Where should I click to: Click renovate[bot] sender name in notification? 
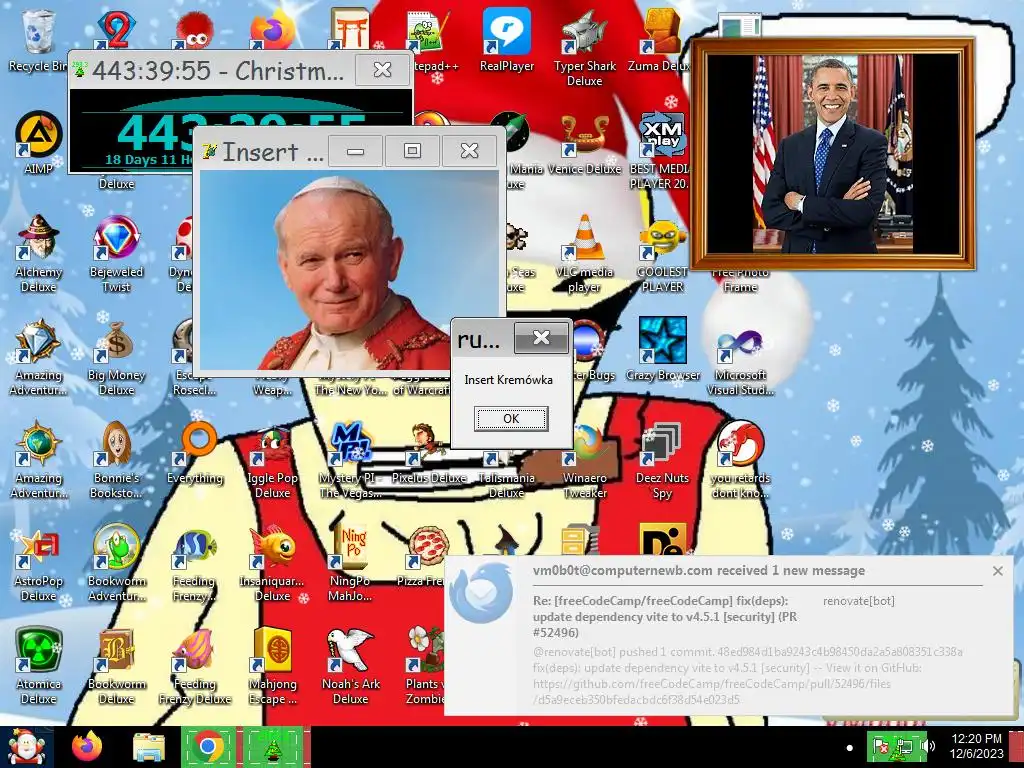tap(859, 601)
